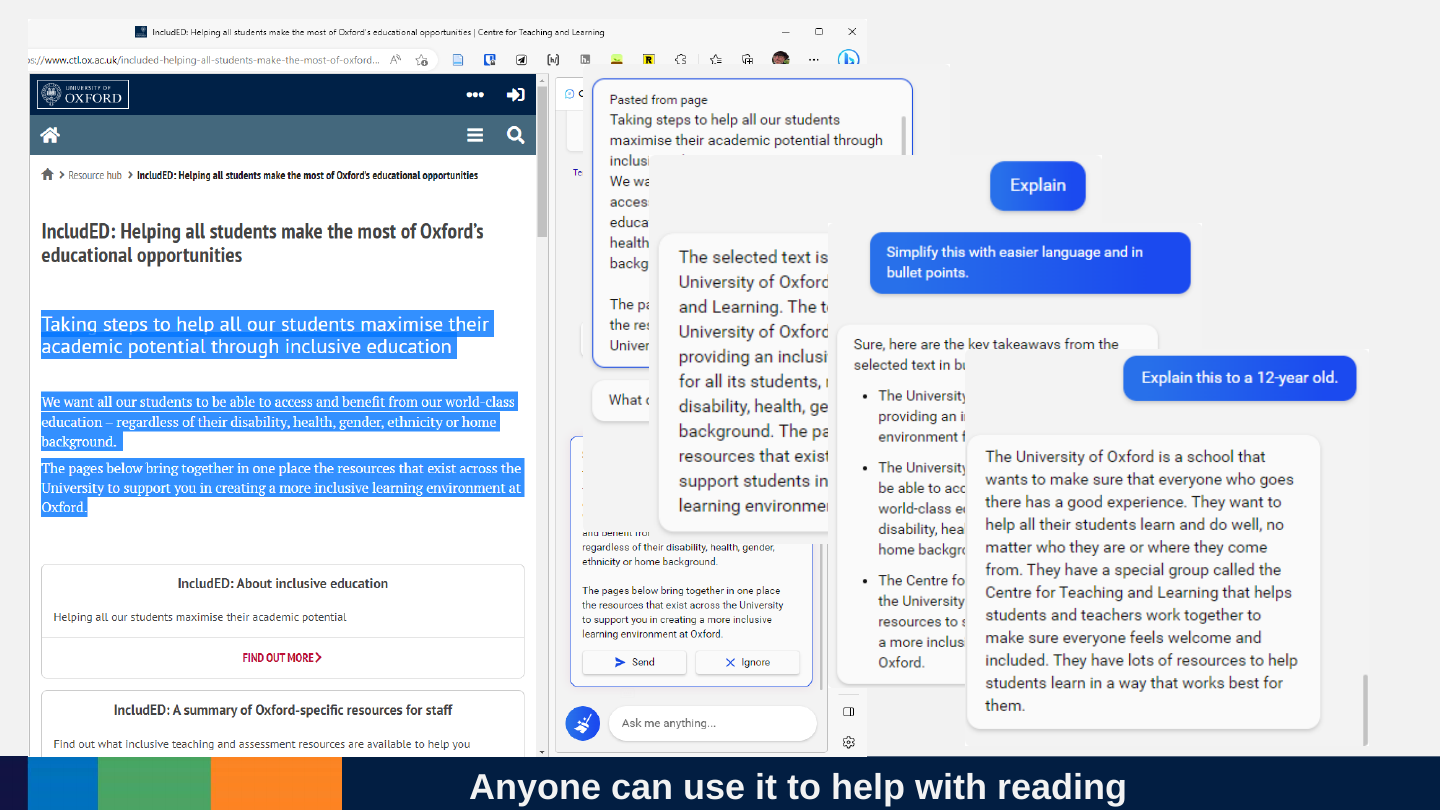Open the hamburger navigation menu
Viewport: 1440px width, 811px height.
pyautogui.click(x=475, y=135)
